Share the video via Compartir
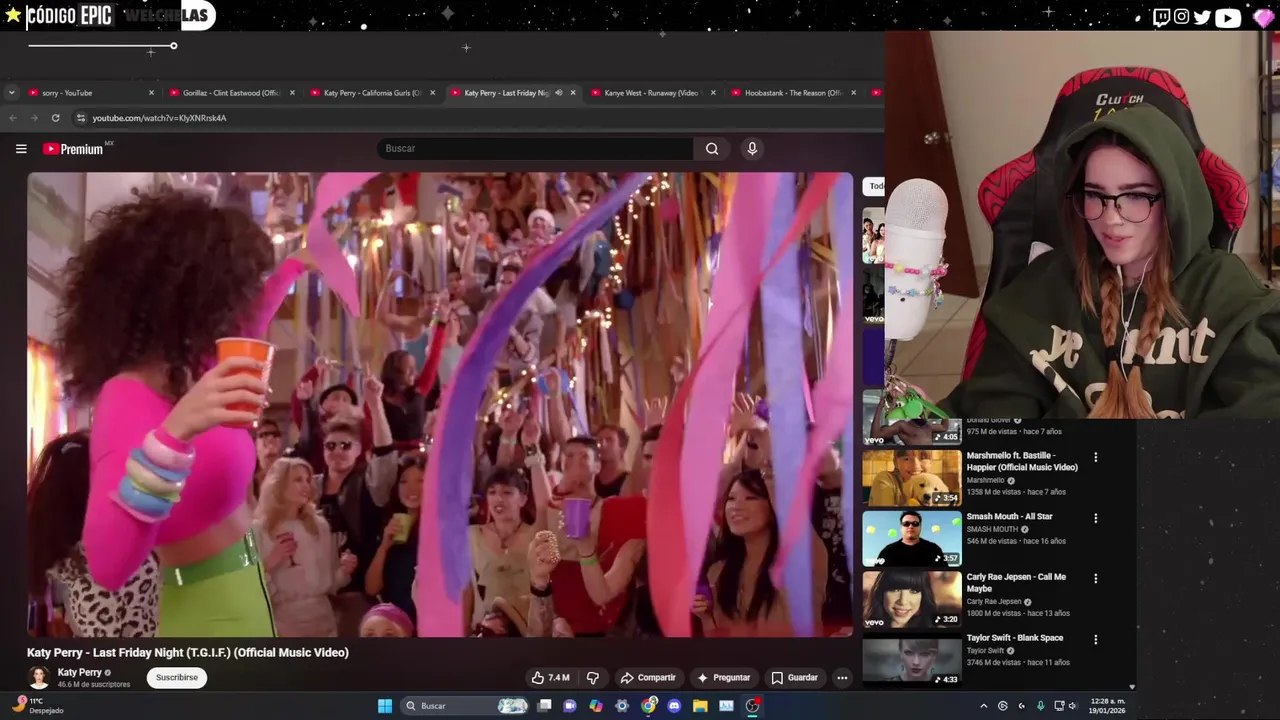 647,678
